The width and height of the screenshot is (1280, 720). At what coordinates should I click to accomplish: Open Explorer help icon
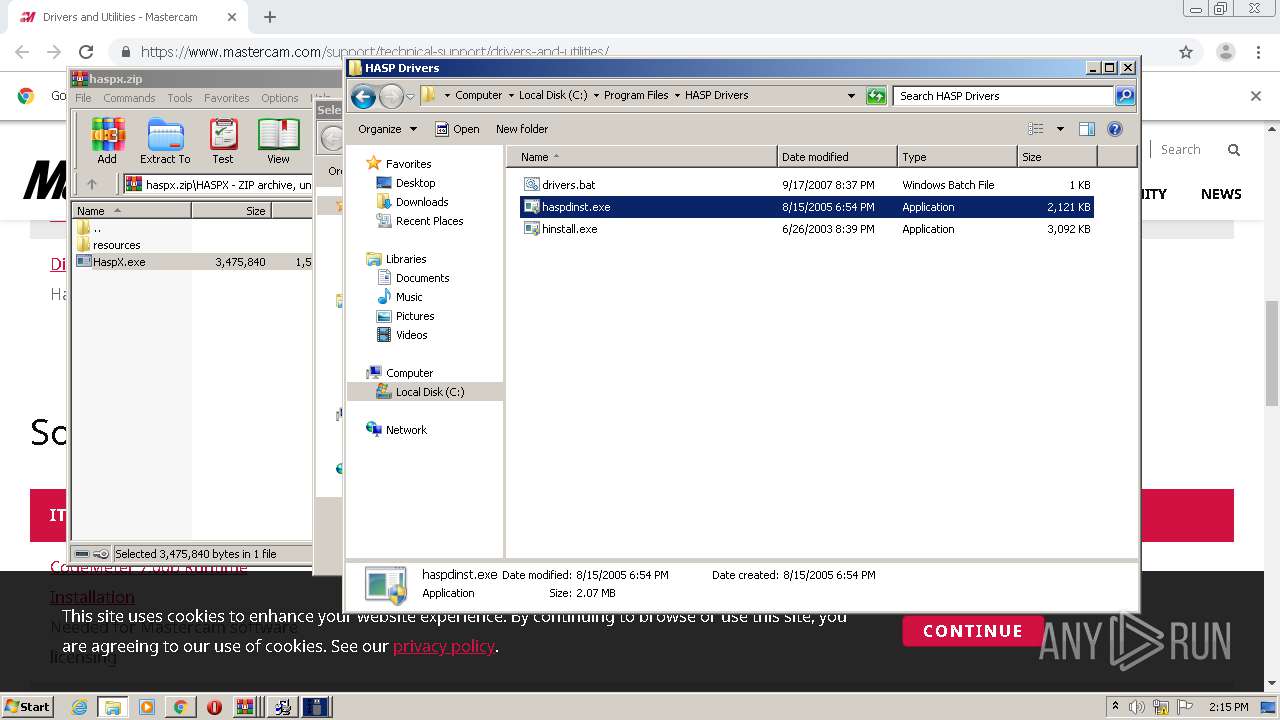(1115, 129)
